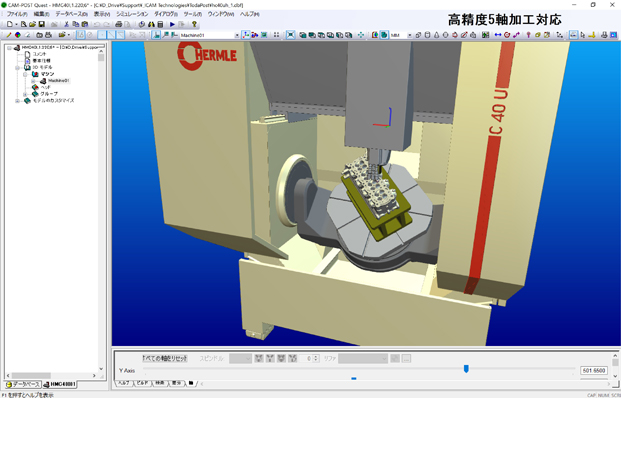Open the MM units dropdown

pyautogui.click(x=410, y=35)
